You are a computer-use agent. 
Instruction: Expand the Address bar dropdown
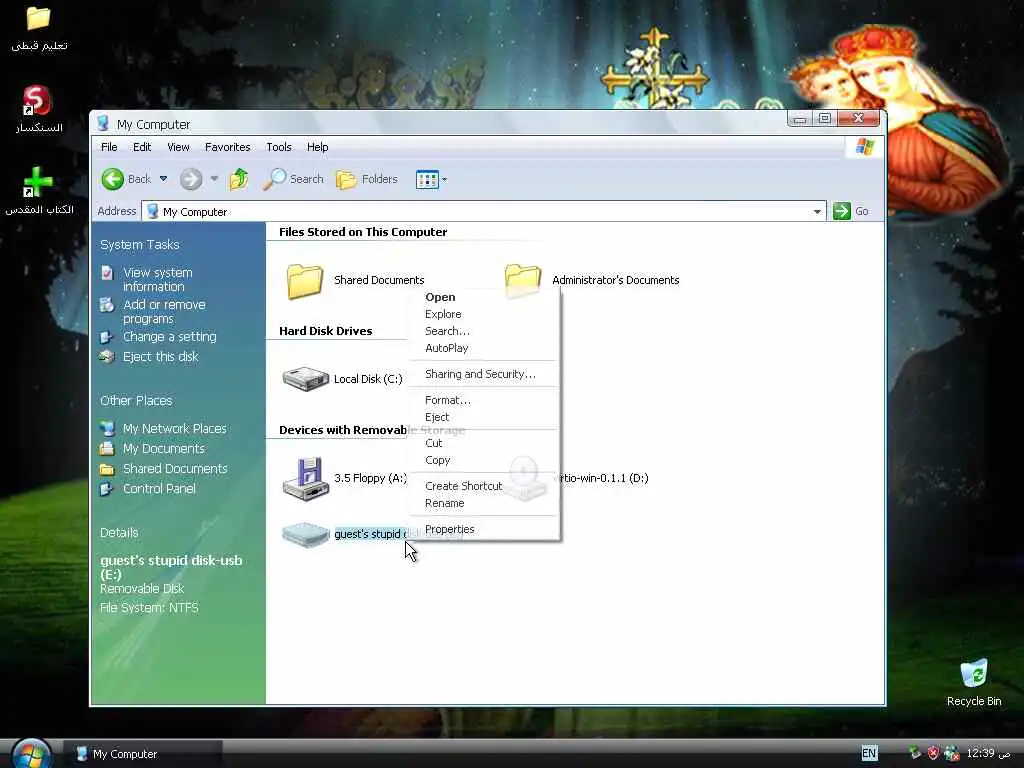(817, 212)
